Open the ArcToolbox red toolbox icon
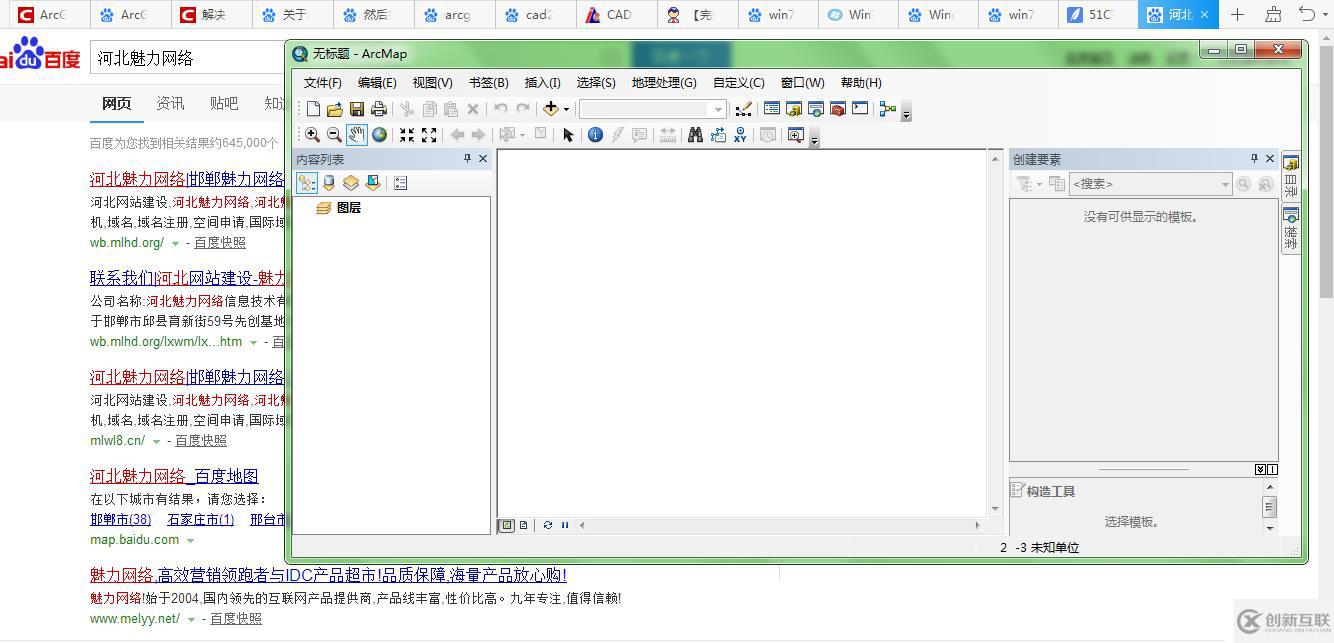The height and width of the screenshot is (643, 1334). [x=838, y=109]
